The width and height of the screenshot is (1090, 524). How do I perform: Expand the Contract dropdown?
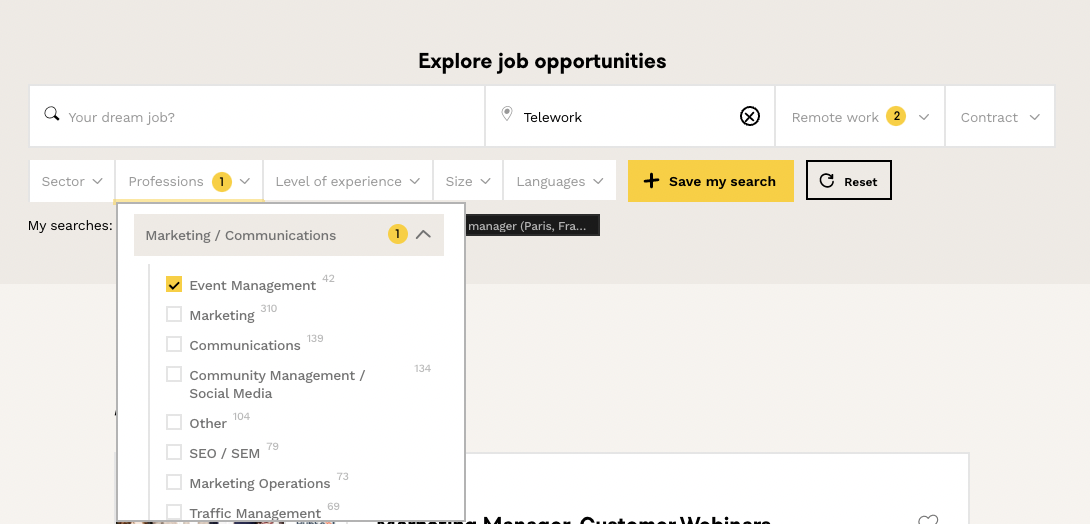click(1000, 117)
